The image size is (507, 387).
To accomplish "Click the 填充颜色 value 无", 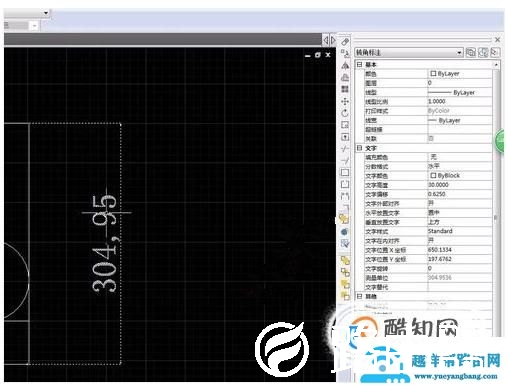I will (433, 157).
